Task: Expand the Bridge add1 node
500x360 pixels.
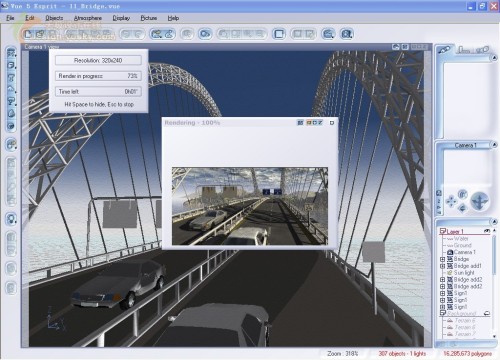Action: coord(442,266)
